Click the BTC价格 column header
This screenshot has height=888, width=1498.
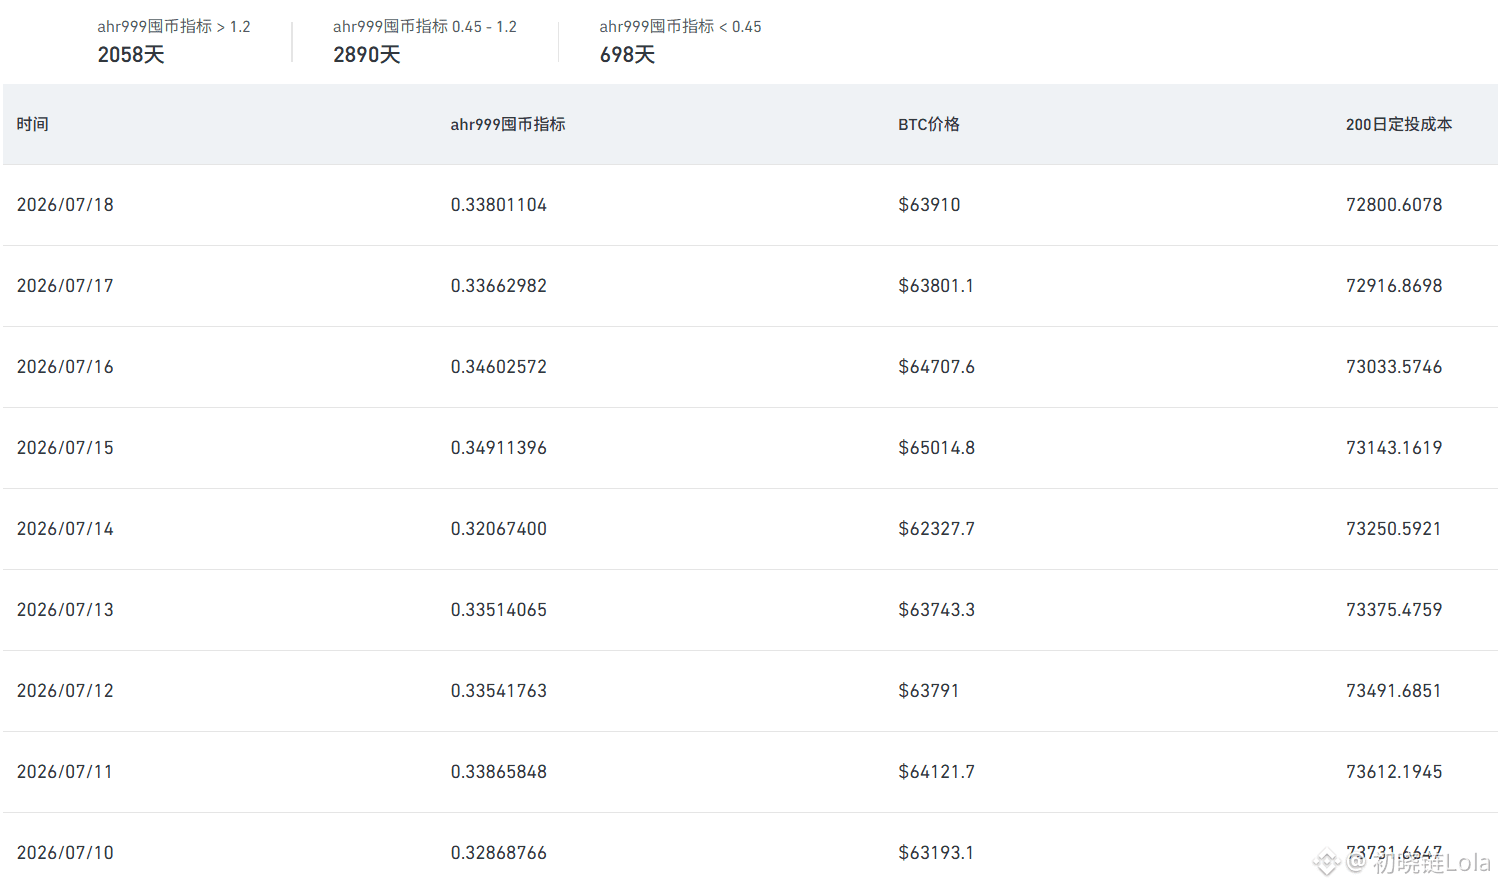(928, 124)
